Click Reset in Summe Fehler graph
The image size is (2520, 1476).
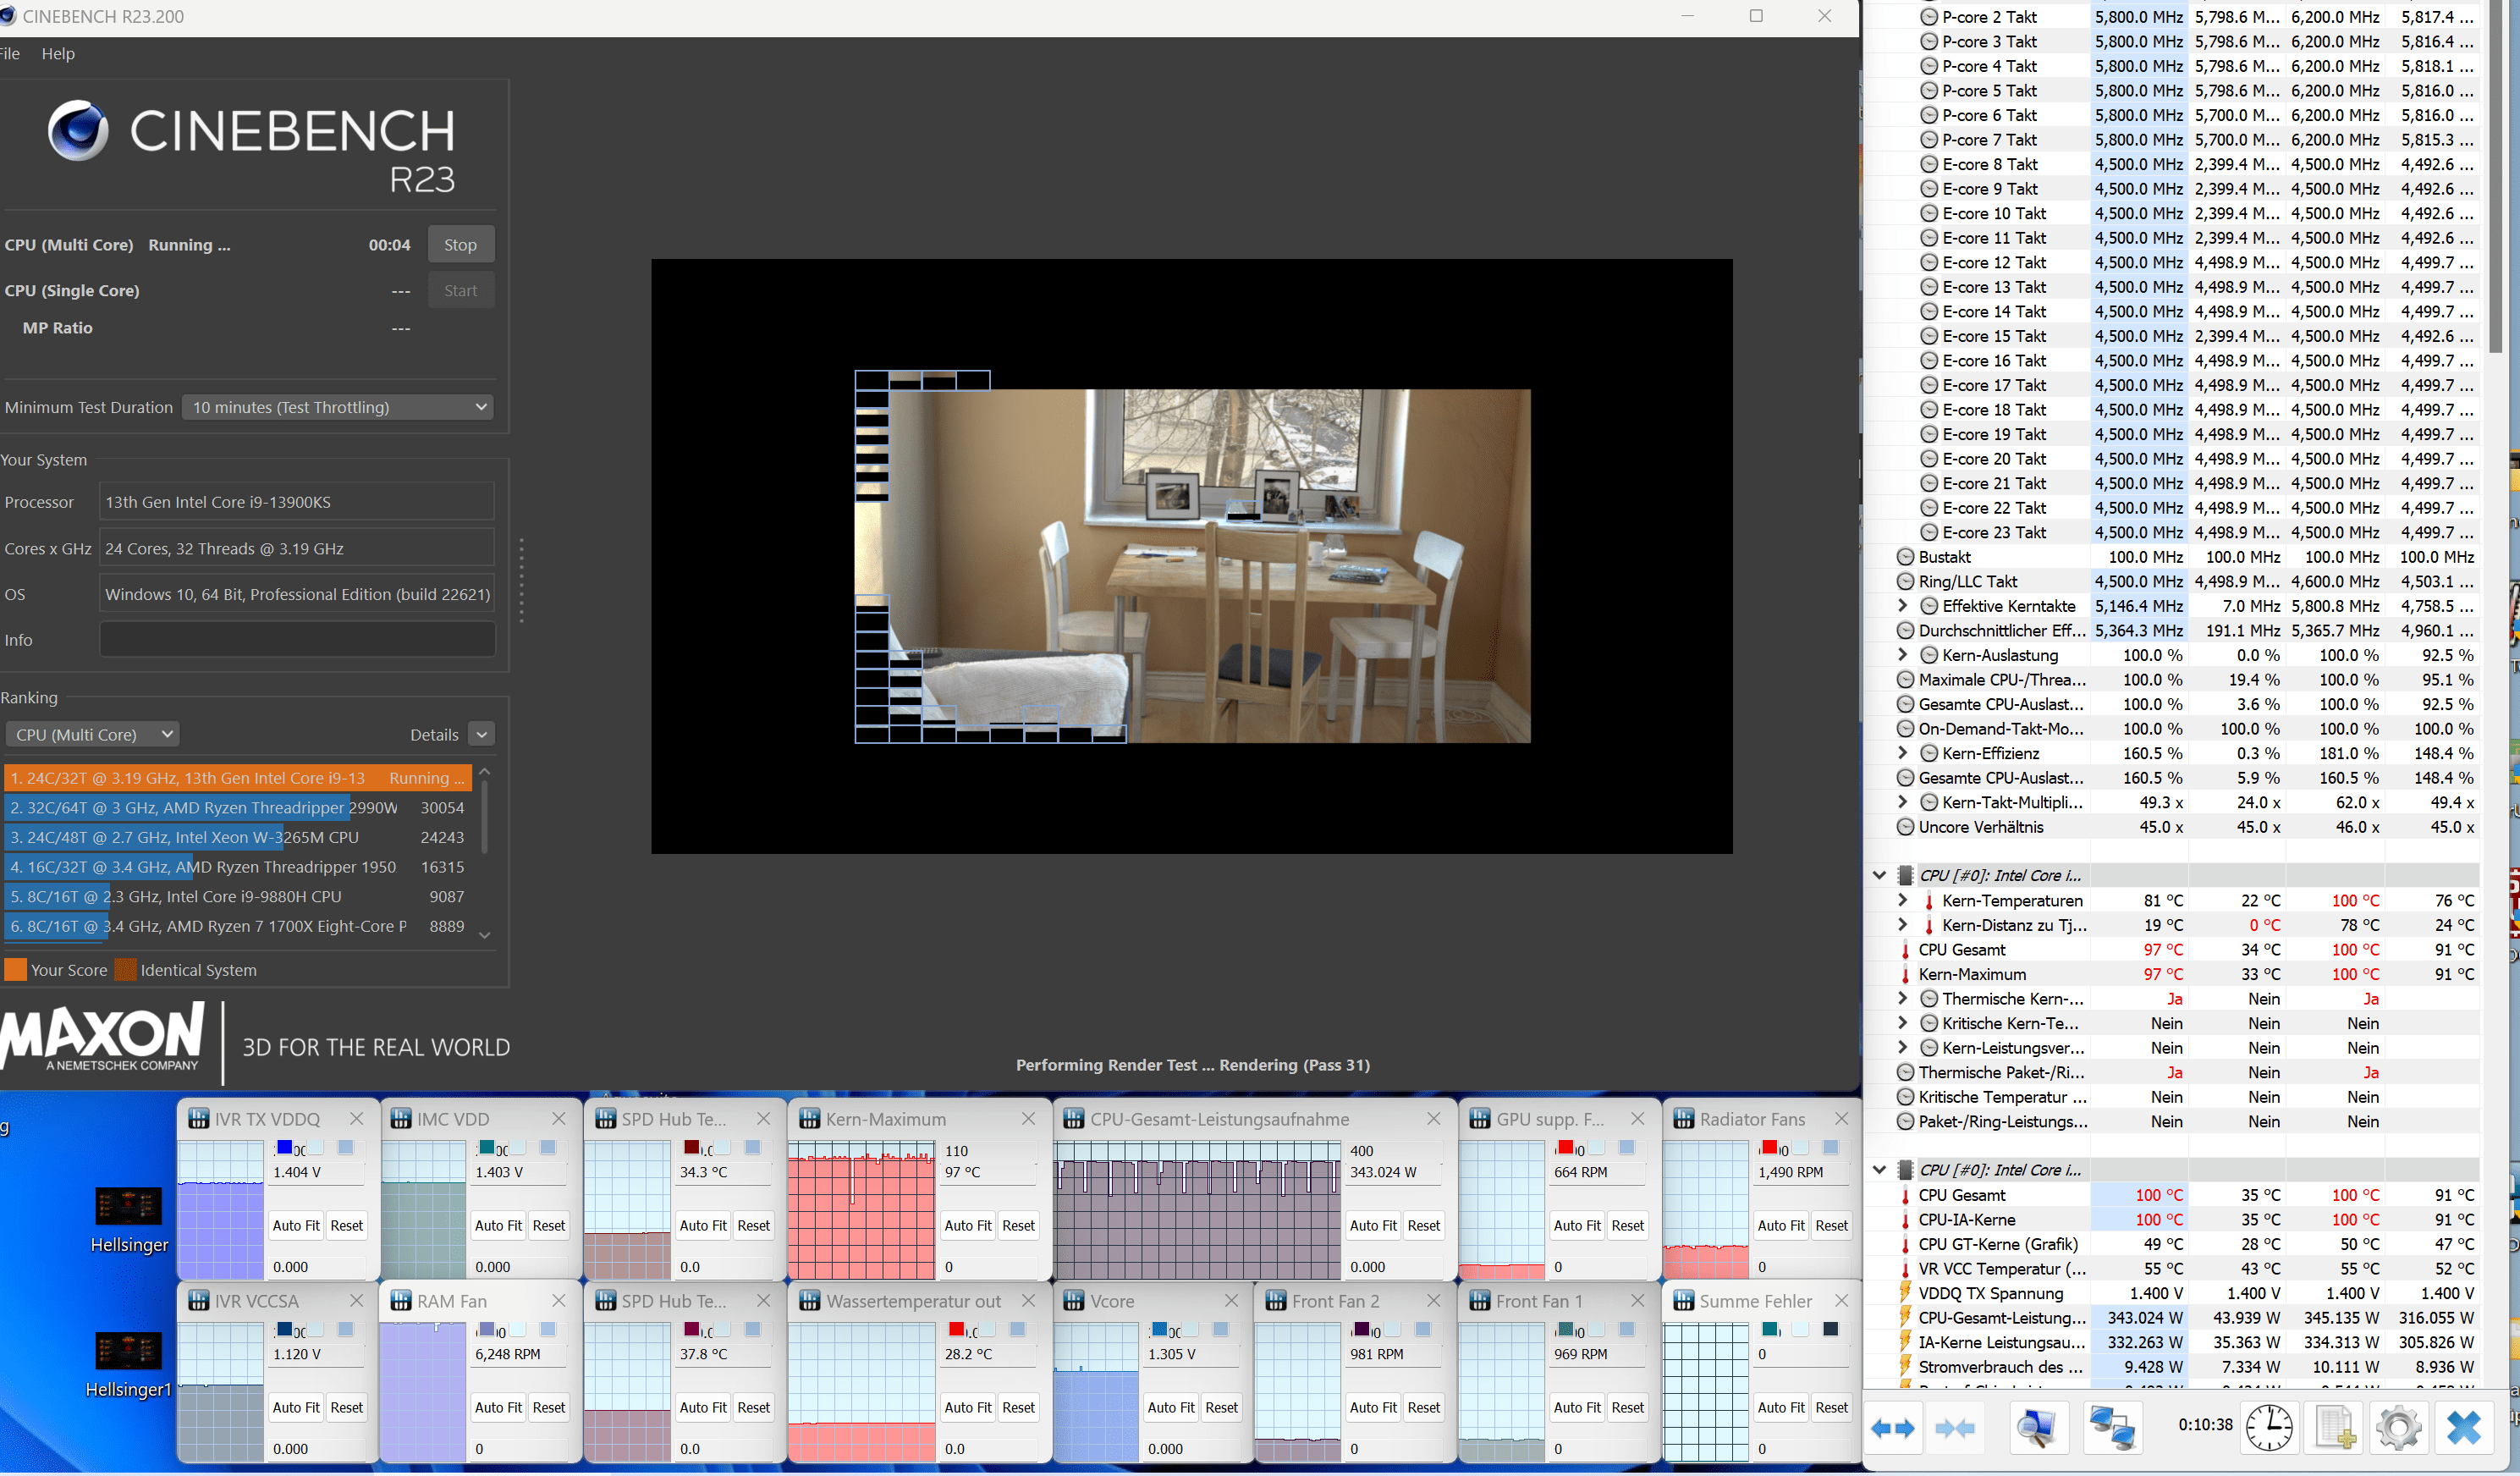point(1832,1408)
